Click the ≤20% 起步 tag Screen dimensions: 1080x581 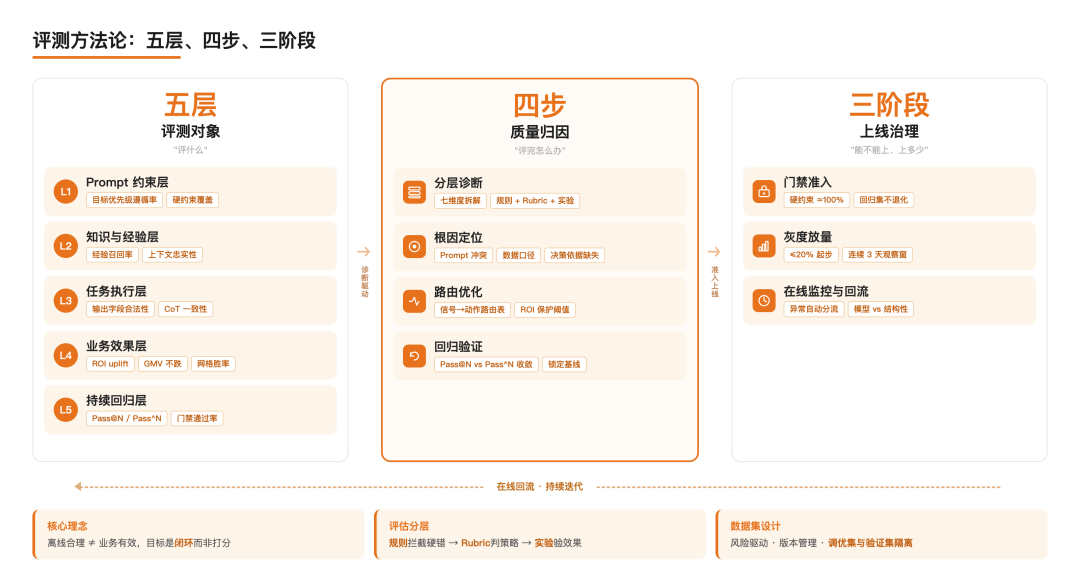[811, 255]
